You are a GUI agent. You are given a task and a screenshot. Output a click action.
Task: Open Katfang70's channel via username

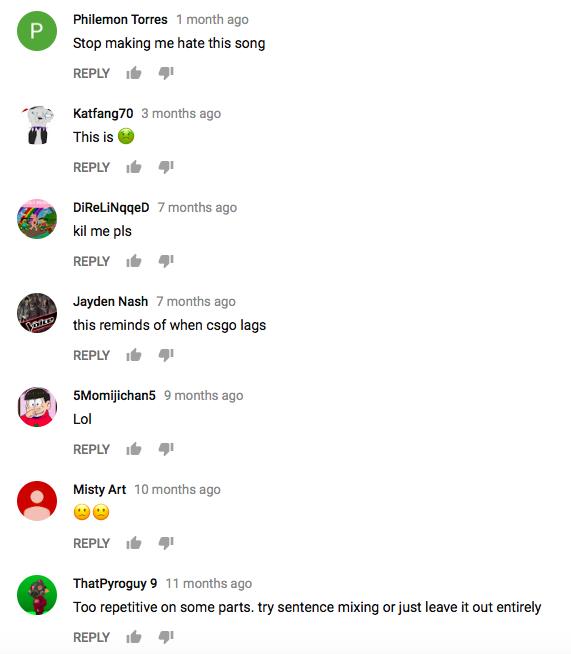[103, 113]
